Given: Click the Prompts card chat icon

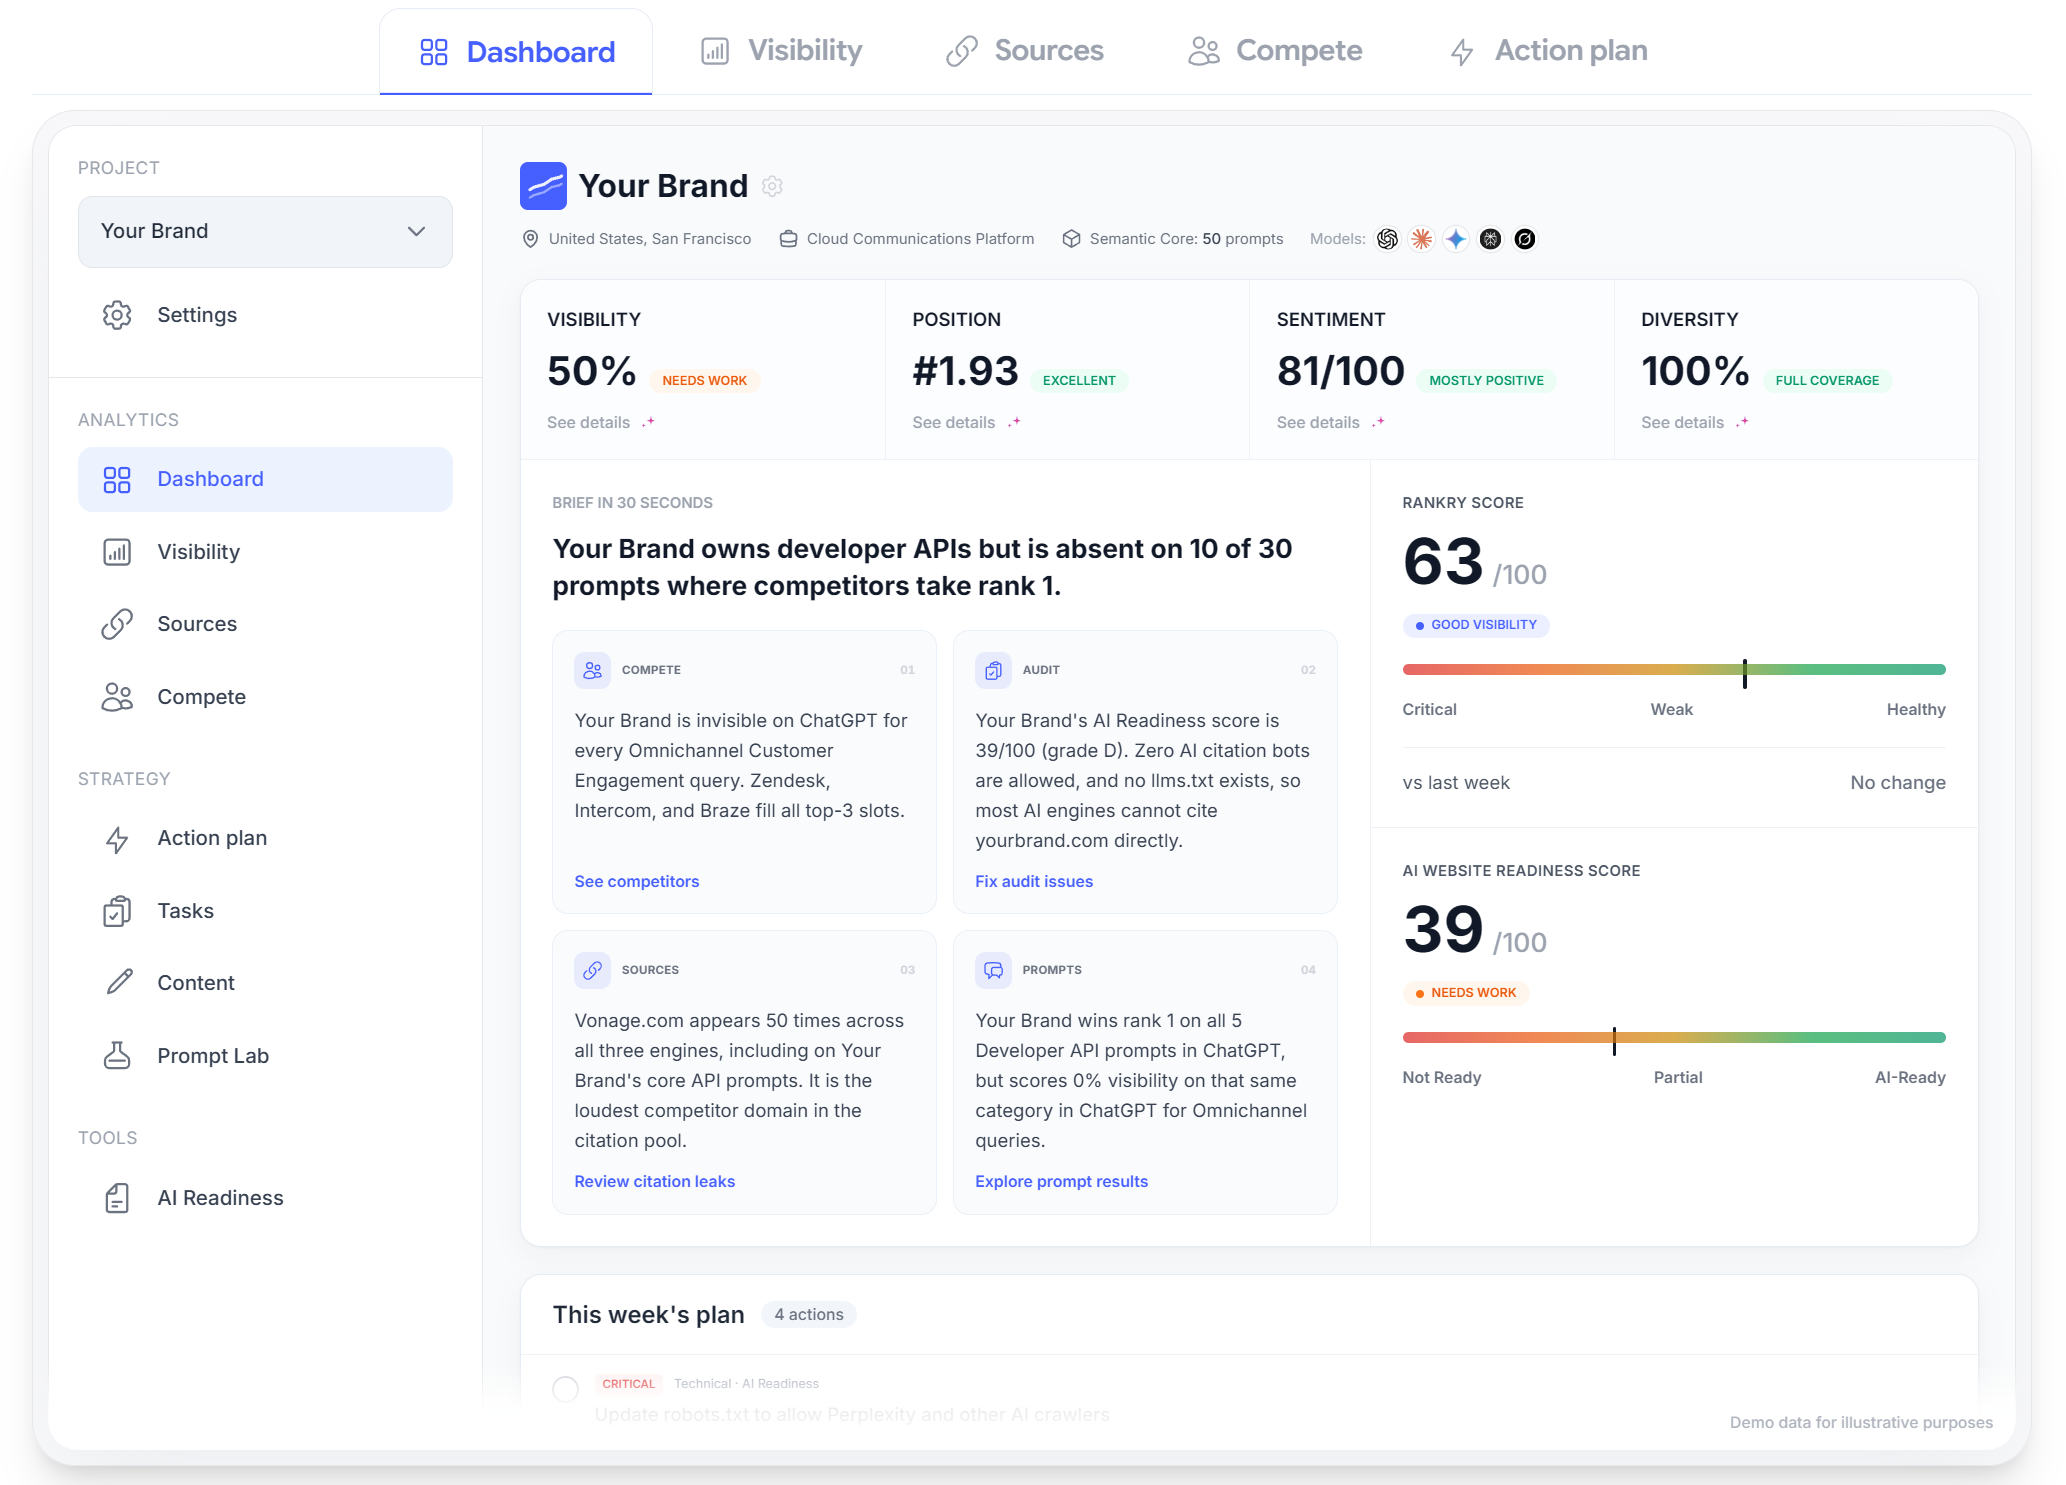Looking at the screenshot, I should (x=993, y=970).
